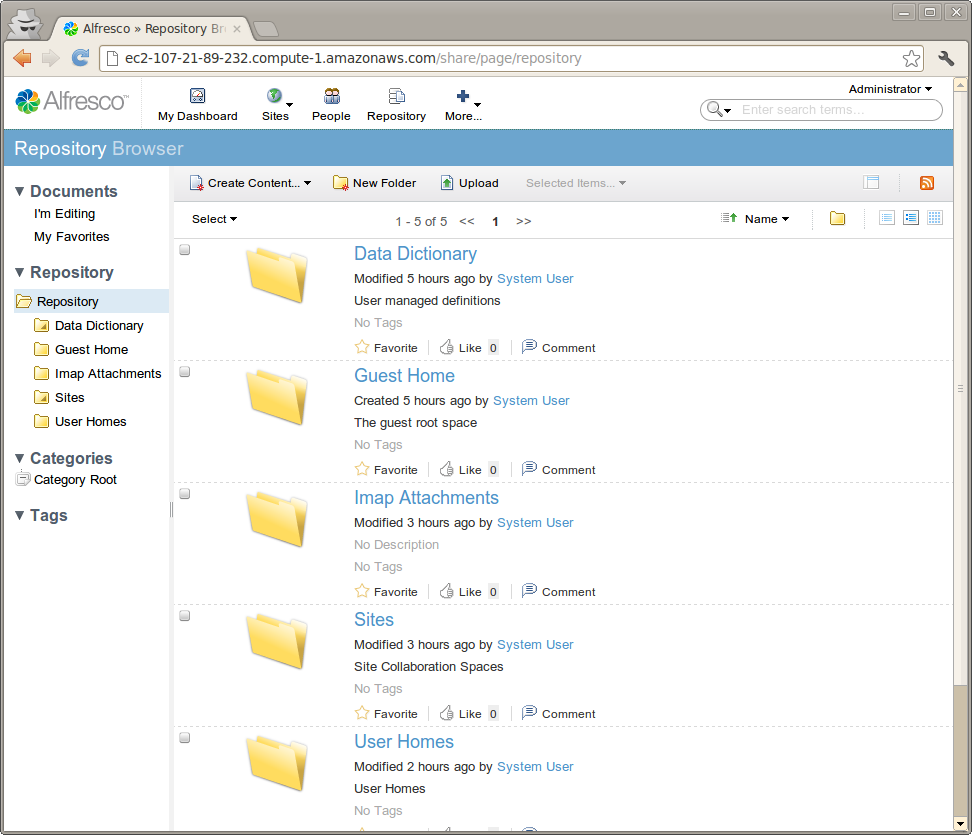Favorite the Guest Home folder

(386, 469)
